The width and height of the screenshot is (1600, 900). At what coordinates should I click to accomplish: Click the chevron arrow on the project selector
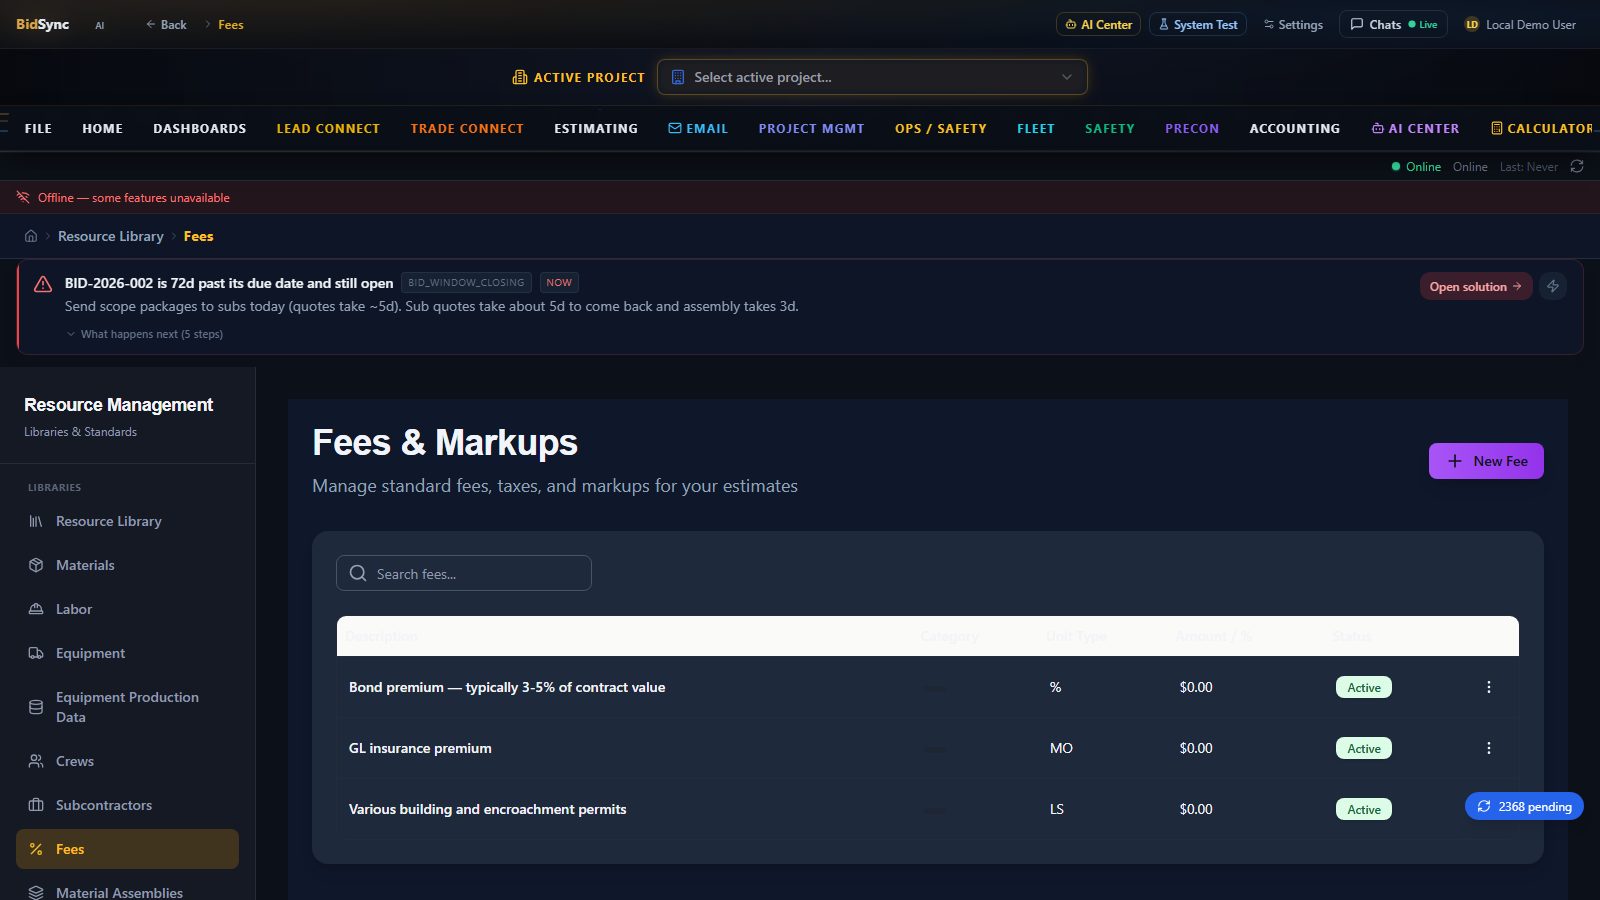(x=1067, y=77)
